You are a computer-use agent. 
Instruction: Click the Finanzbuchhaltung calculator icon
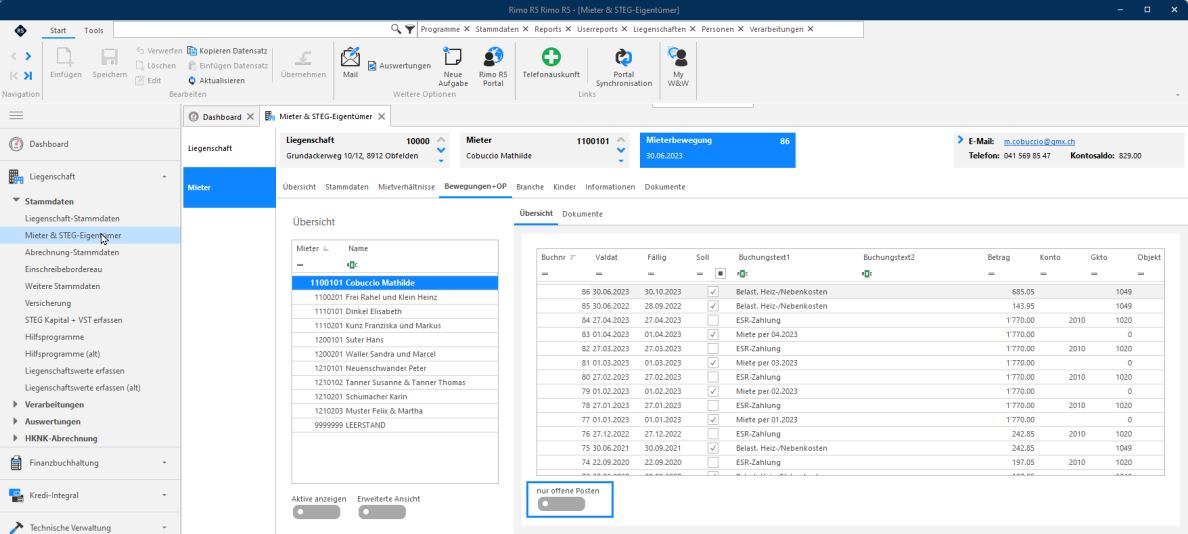click(16, 463)
